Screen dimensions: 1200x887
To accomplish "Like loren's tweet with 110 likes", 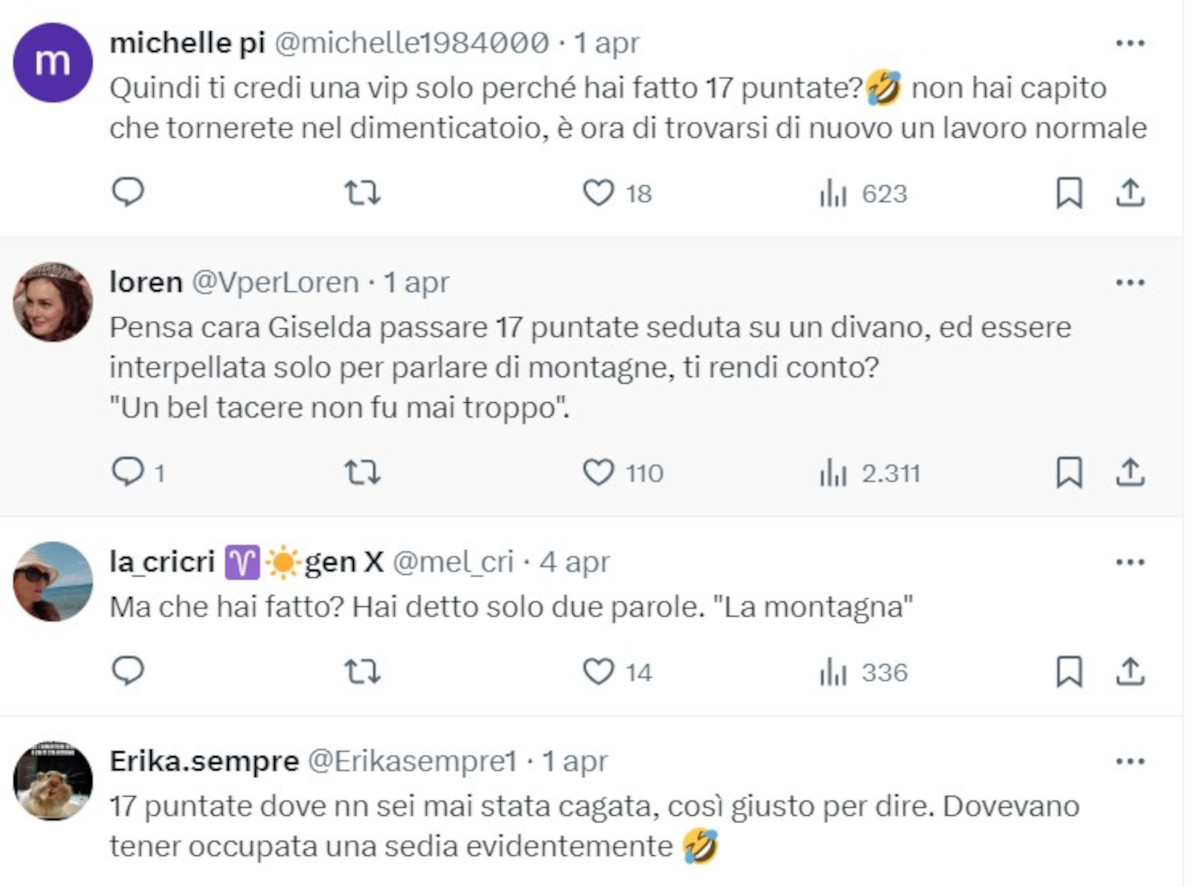I will (x=598, y=472).
